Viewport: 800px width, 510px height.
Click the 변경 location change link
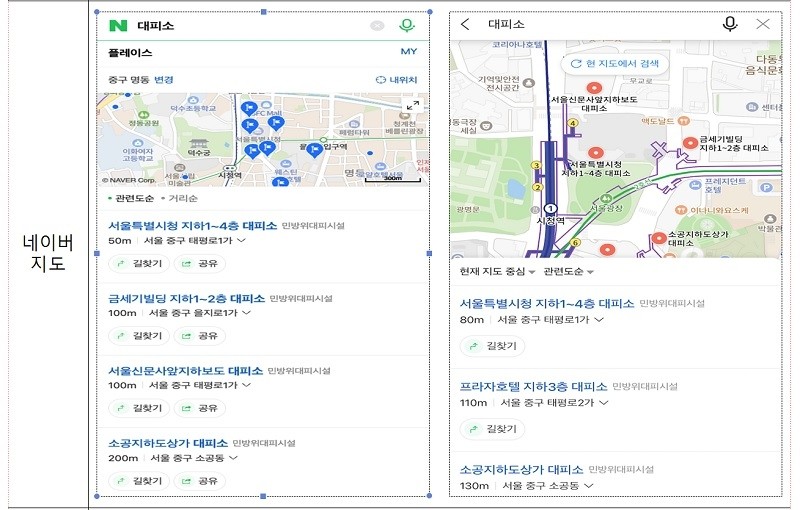[x=164, y=80]
